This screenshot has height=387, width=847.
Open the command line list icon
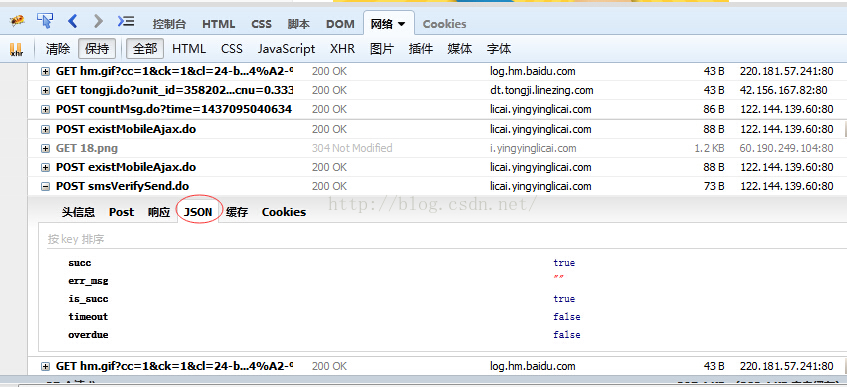126,21
